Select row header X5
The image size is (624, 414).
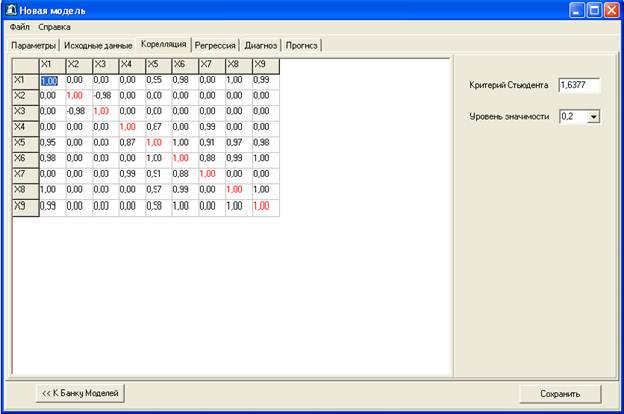click(25, 144)
